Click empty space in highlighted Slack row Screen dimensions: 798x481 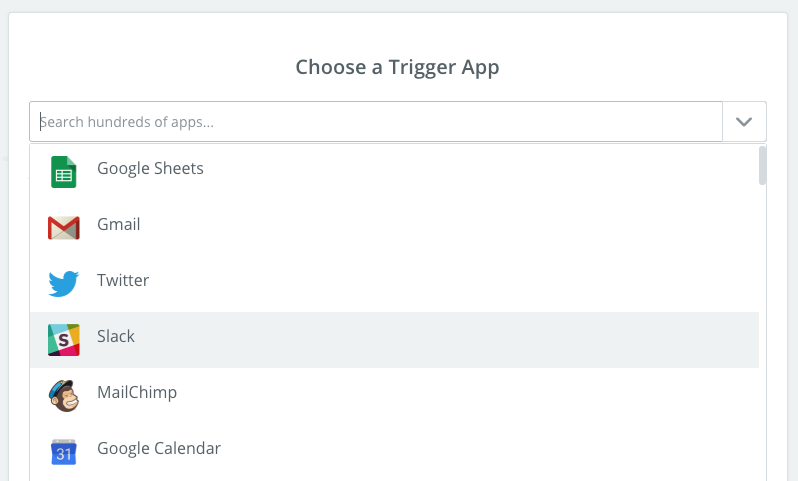point(450,339)
